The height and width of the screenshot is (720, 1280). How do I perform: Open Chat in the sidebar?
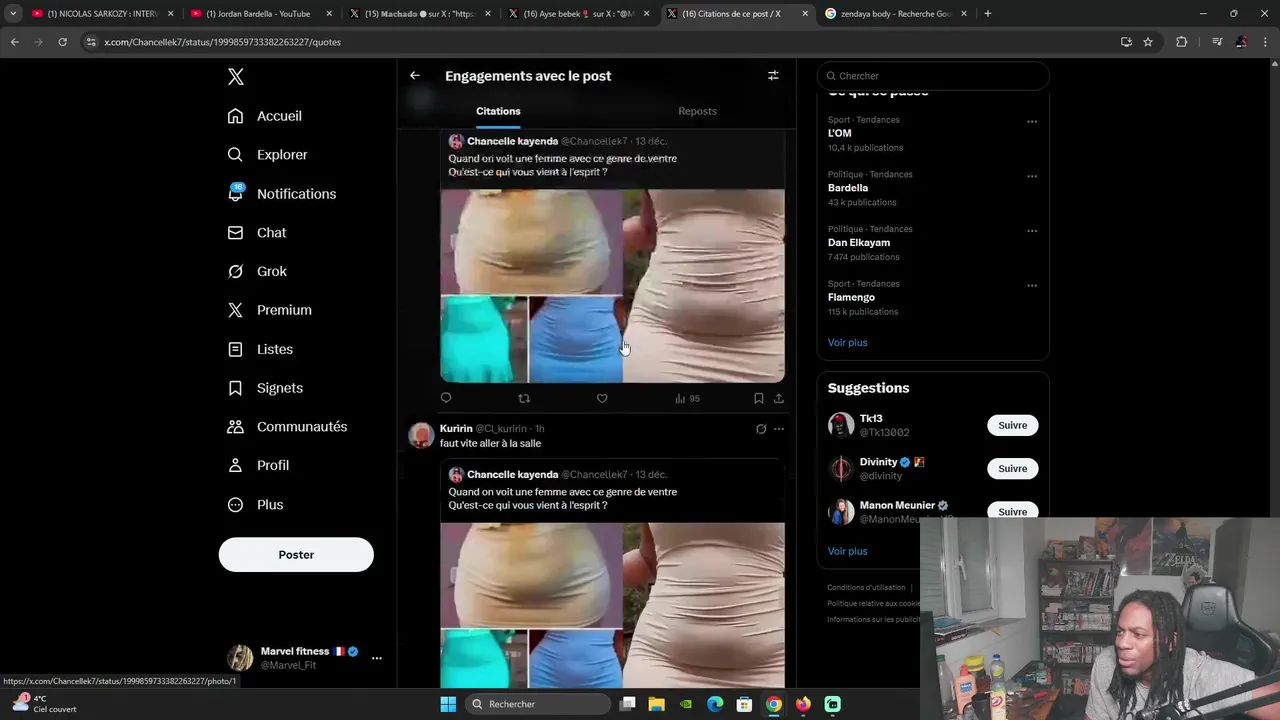(x=257, y=233)
